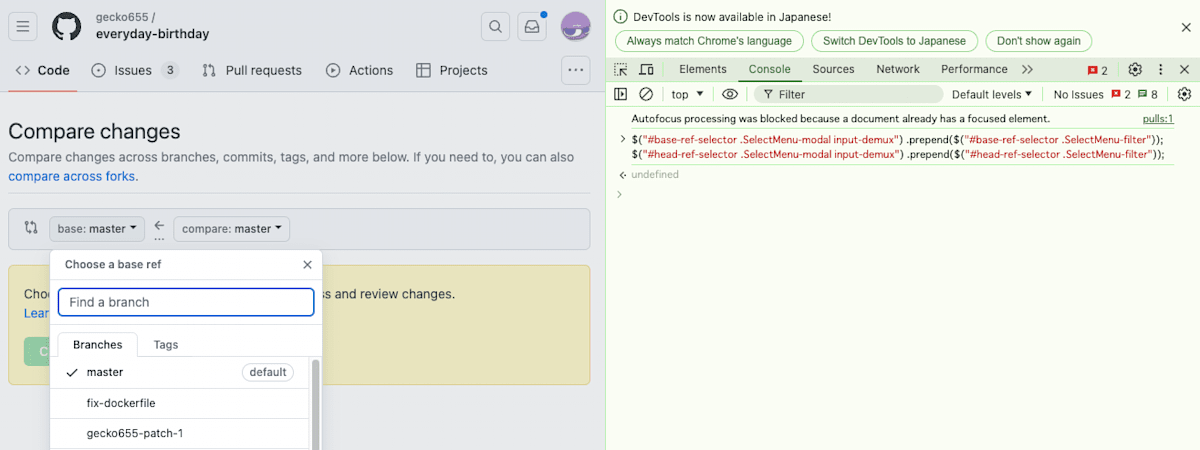Click the console Filter input field
This screenshot has width=1200, height=450.
pyautogui.click(x=847, y=94)
